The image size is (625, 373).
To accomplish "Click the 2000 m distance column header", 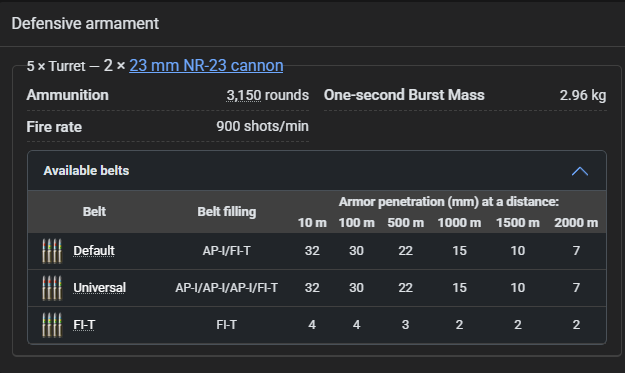I will click(x=576, y=223).
